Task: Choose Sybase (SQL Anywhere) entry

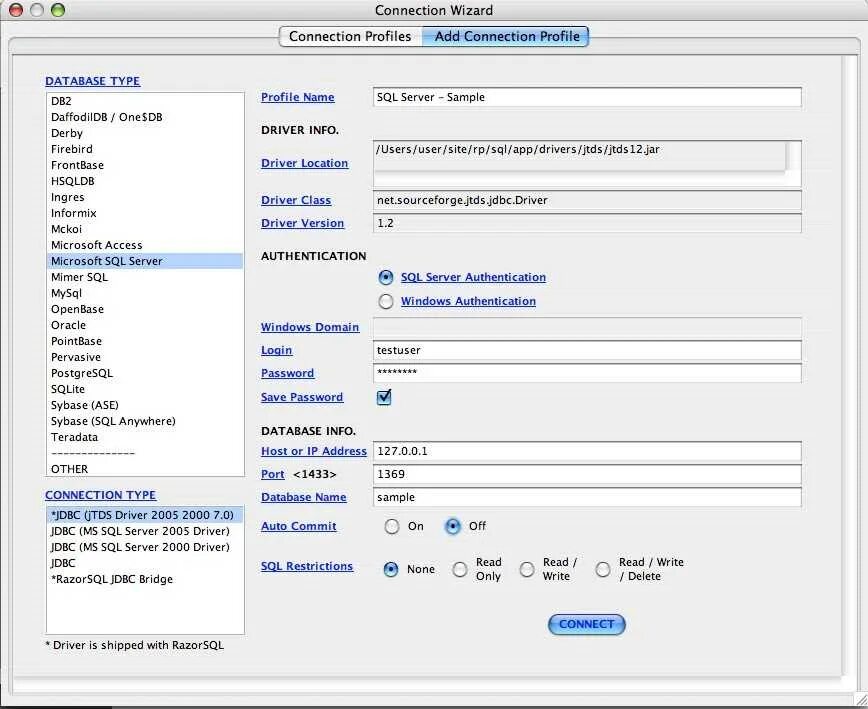Action: (145, 422)
